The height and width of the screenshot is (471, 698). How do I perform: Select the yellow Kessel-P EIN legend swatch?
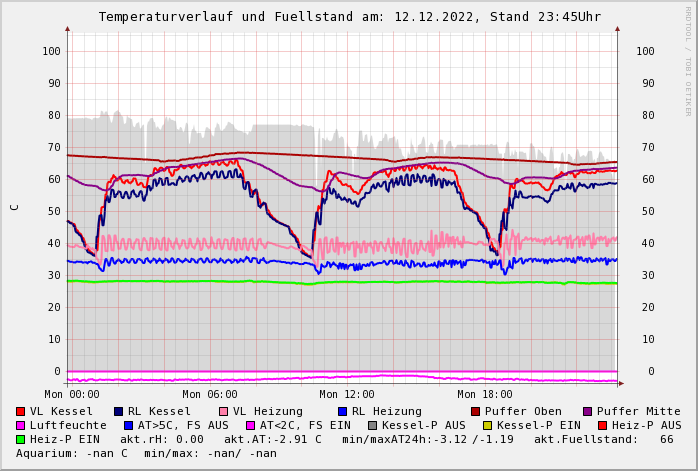(487, 426)
